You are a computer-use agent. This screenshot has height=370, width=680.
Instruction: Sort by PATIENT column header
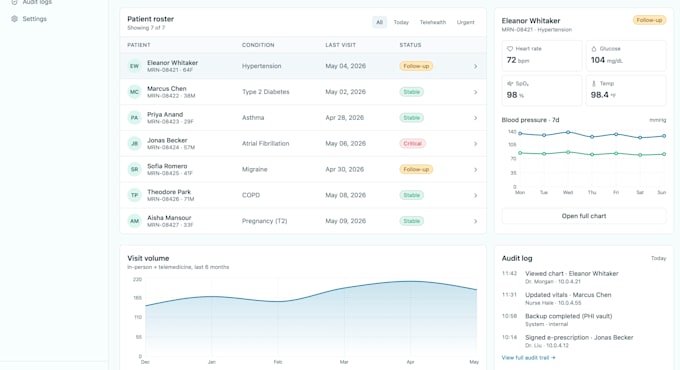coord(139,45)
